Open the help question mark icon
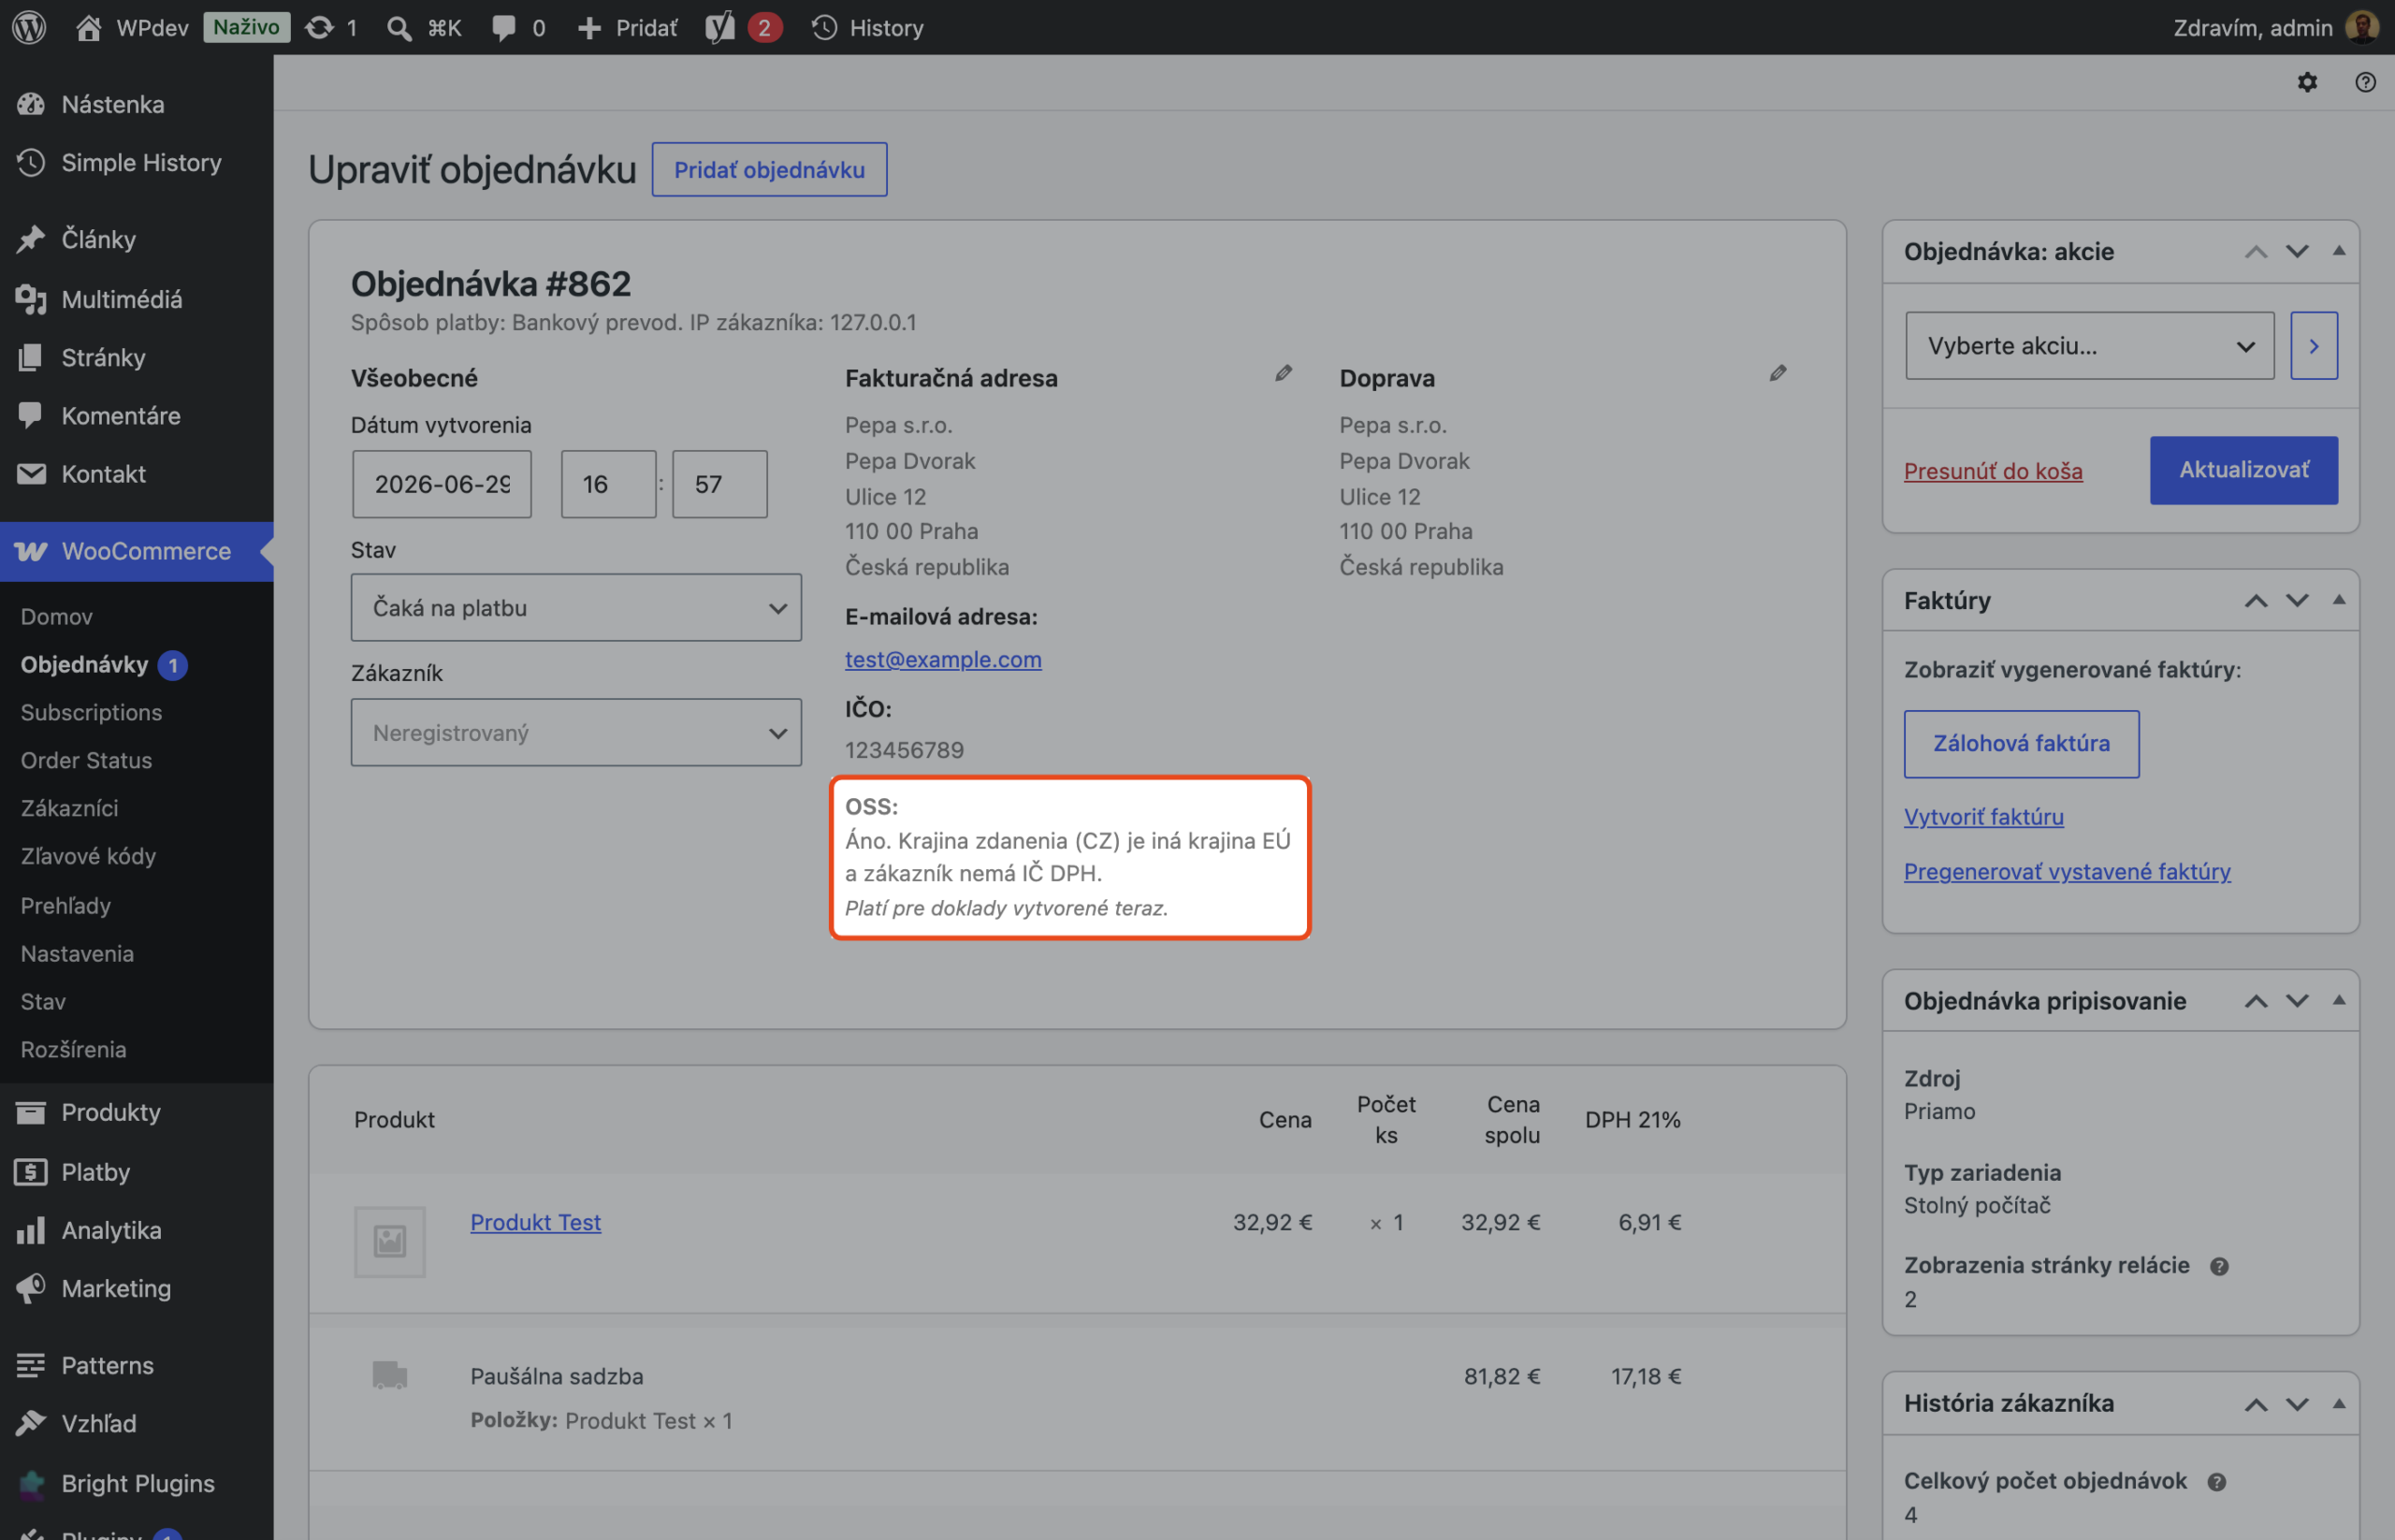The height and width of the screenshot is (1540, 2395). [2365, 82]
